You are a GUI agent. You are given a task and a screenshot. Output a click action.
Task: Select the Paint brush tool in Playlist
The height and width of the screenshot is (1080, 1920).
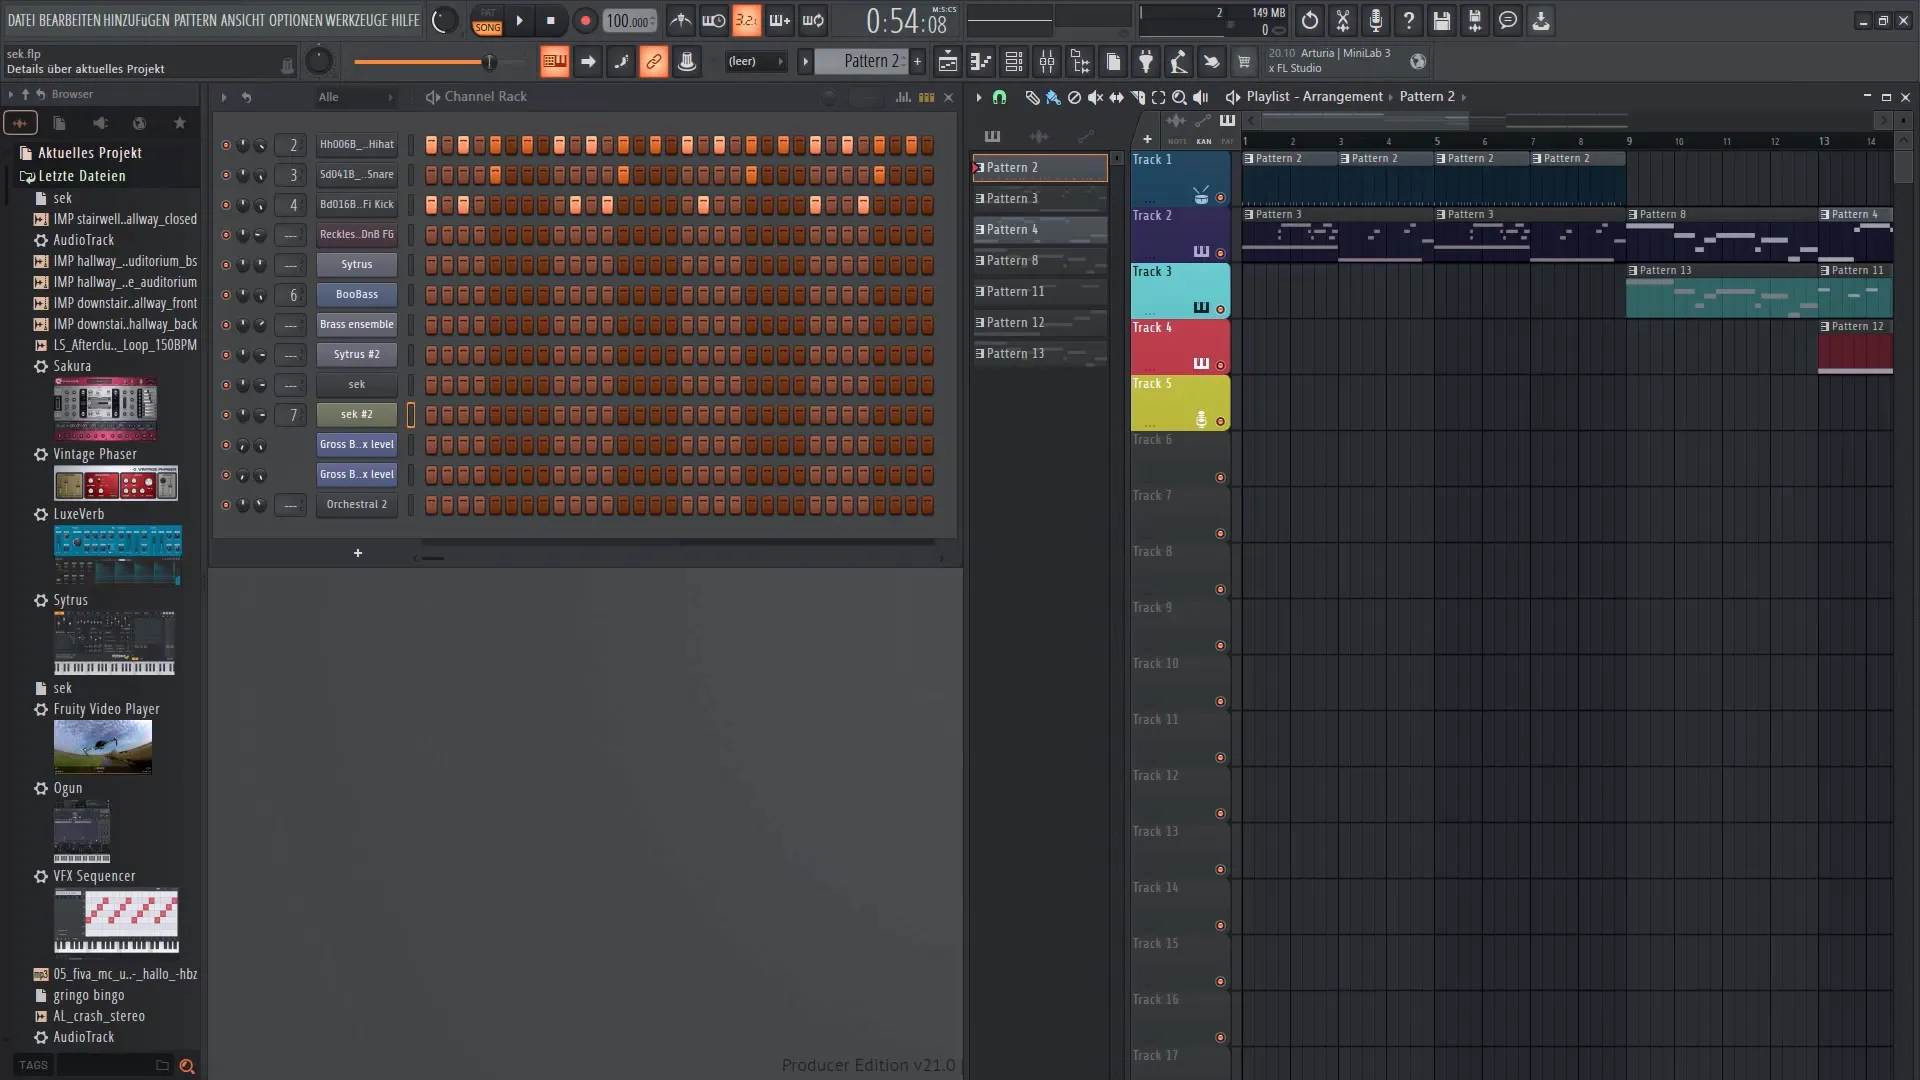tap(1053, 97)
